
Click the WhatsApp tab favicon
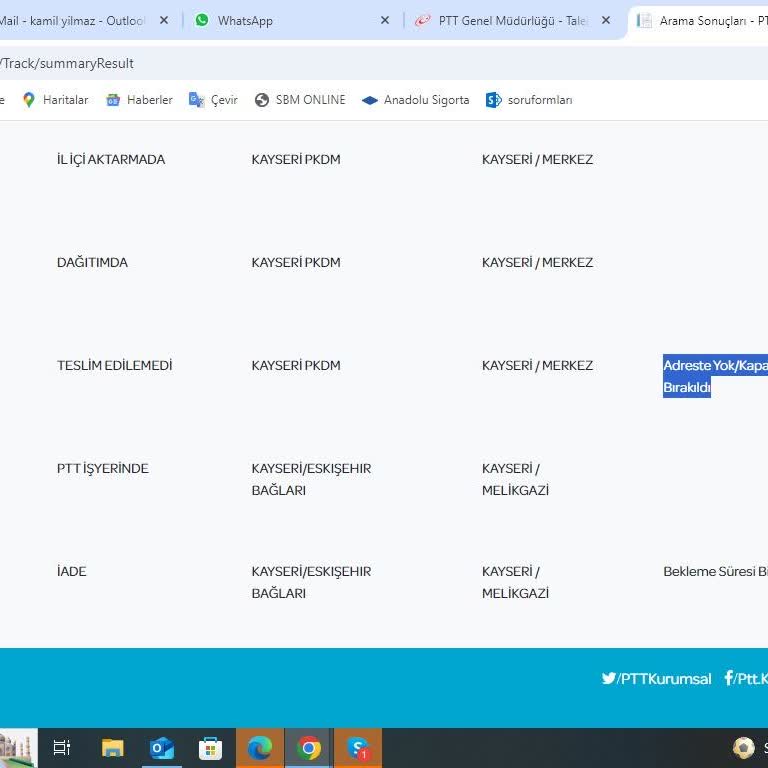pyautogui.click(x=202, y=20)
